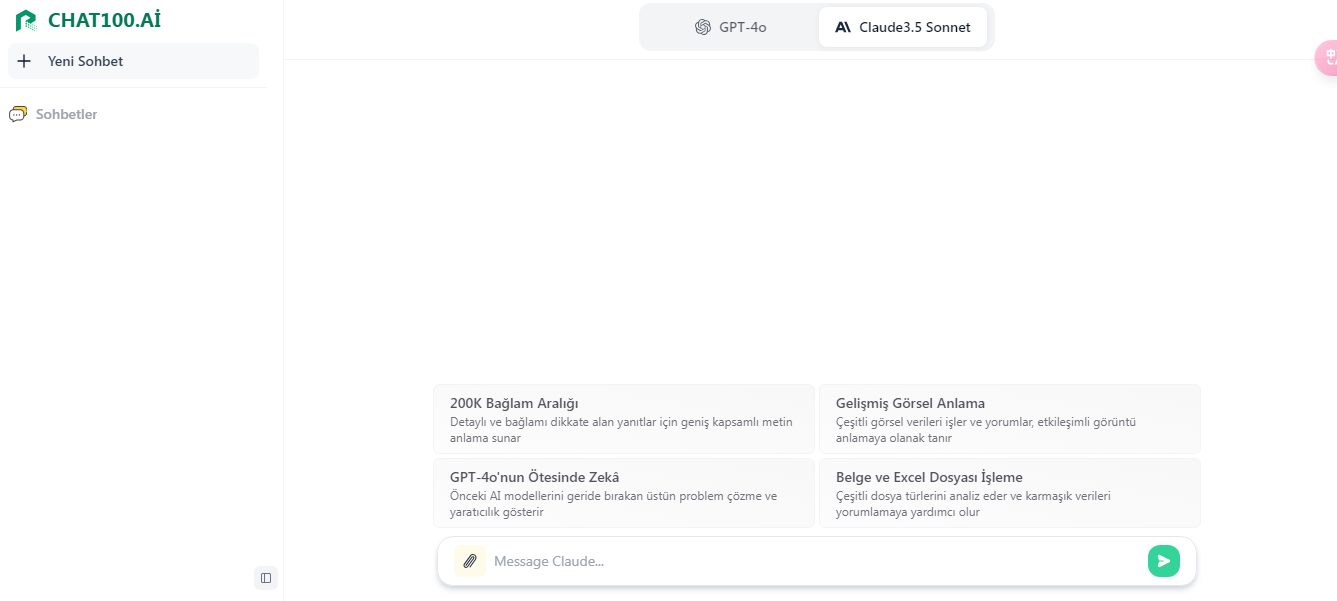Click the empty conversation area above the cards
Image resolution: width=1337 pixels, height=601 pixels.
pos(810,220)
